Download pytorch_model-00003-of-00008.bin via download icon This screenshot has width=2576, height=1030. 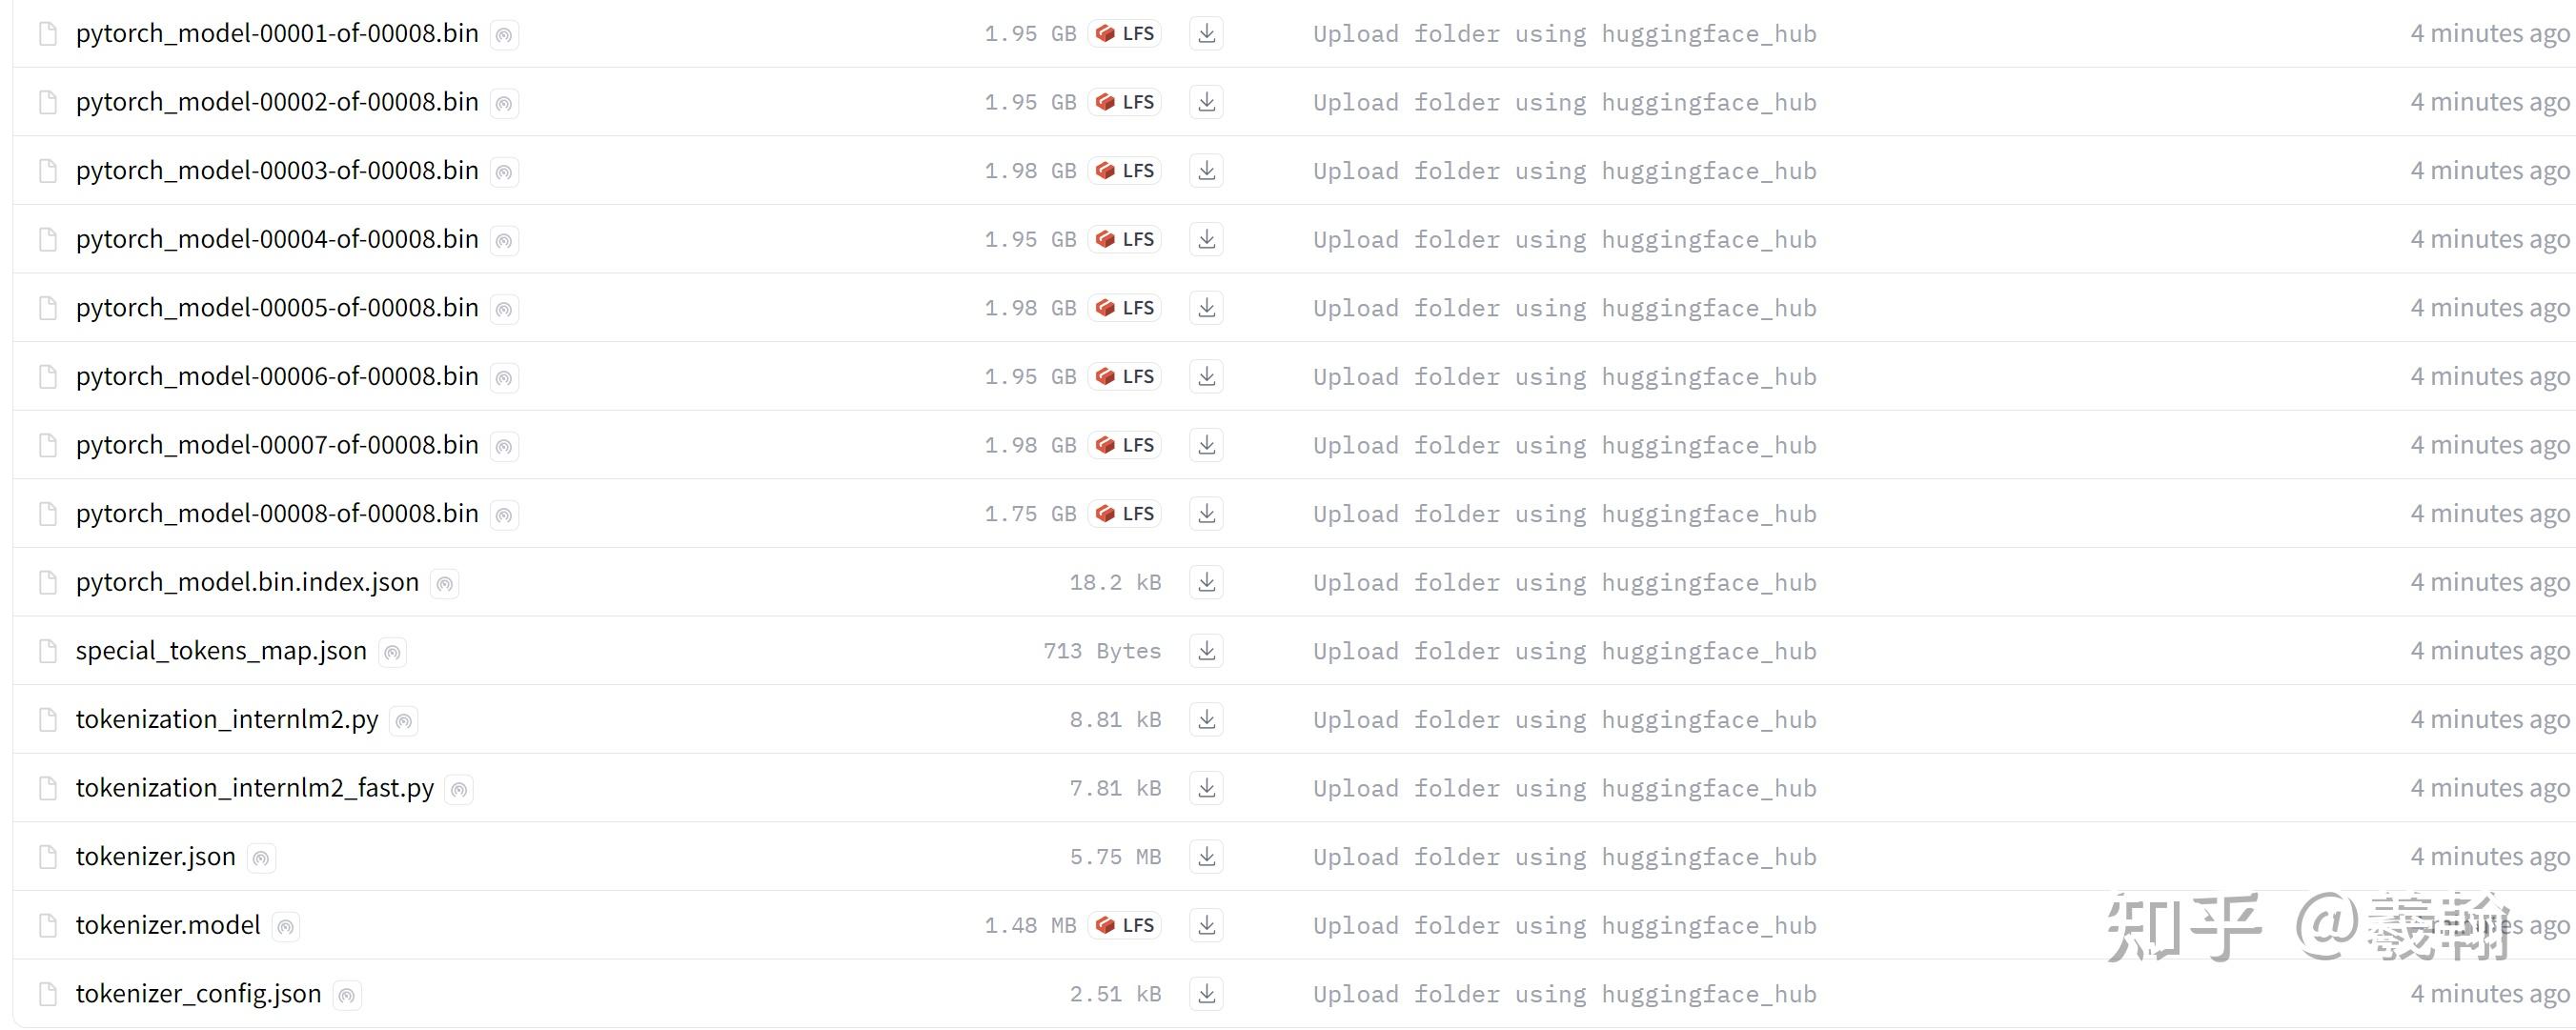tap(1207, 170)
